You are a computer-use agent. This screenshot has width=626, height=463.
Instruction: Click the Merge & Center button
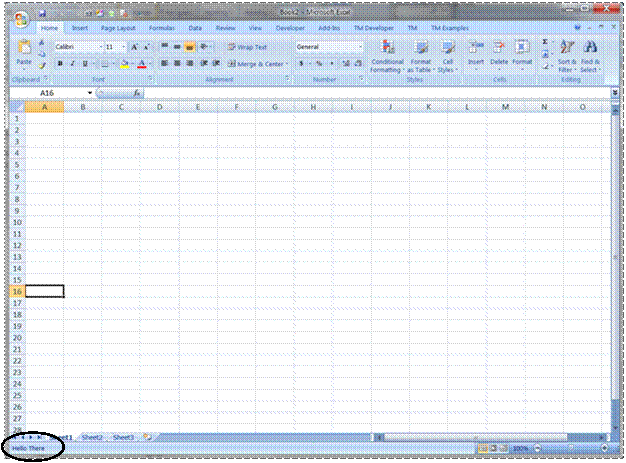[257, 63]
